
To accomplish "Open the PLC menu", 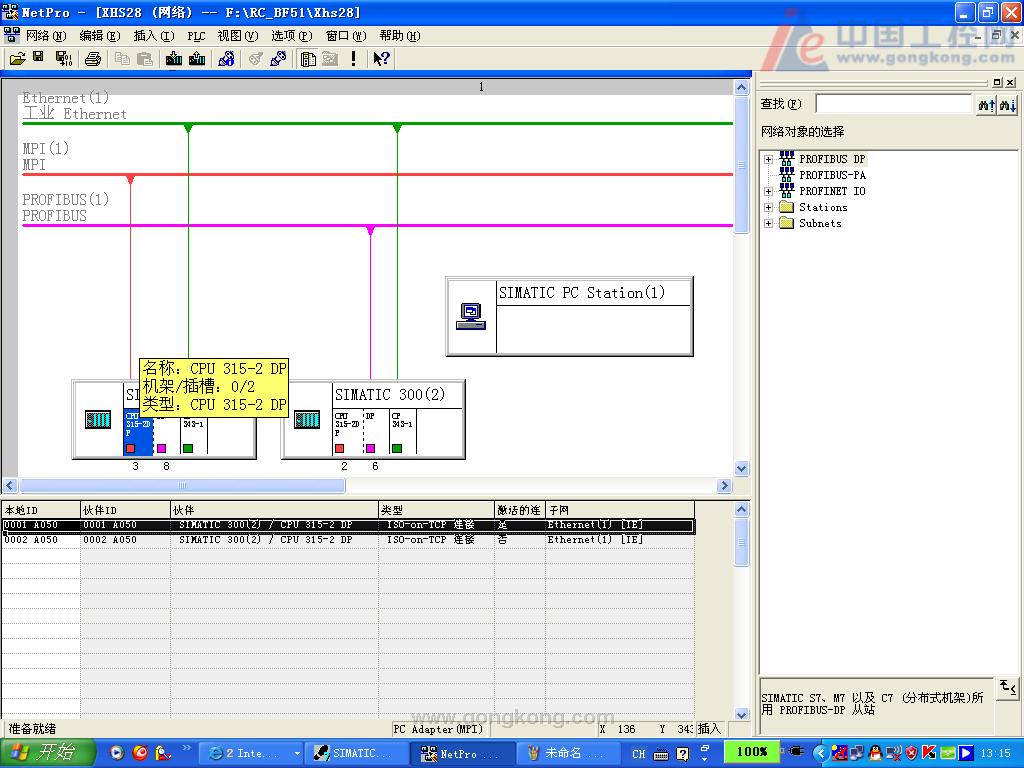I will tap(196, 36).
